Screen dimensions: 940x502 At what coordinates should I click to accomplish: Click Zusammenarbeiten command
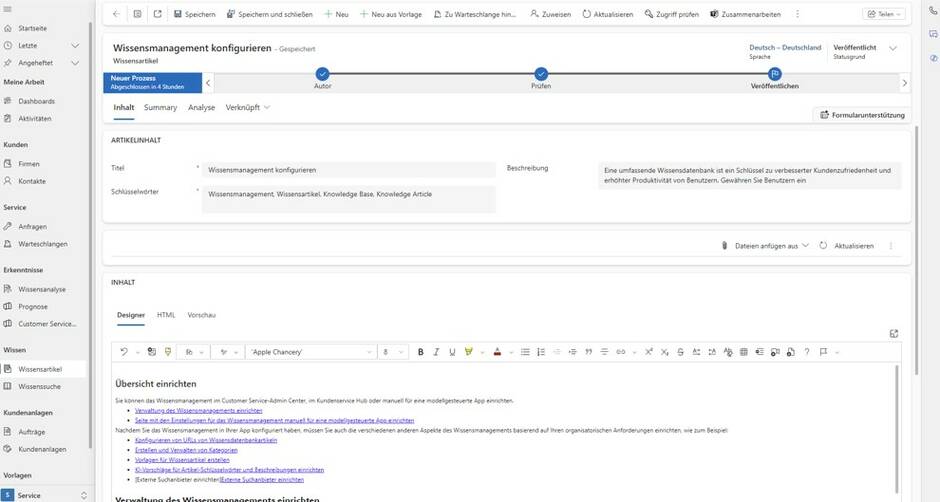pos(745,14)
